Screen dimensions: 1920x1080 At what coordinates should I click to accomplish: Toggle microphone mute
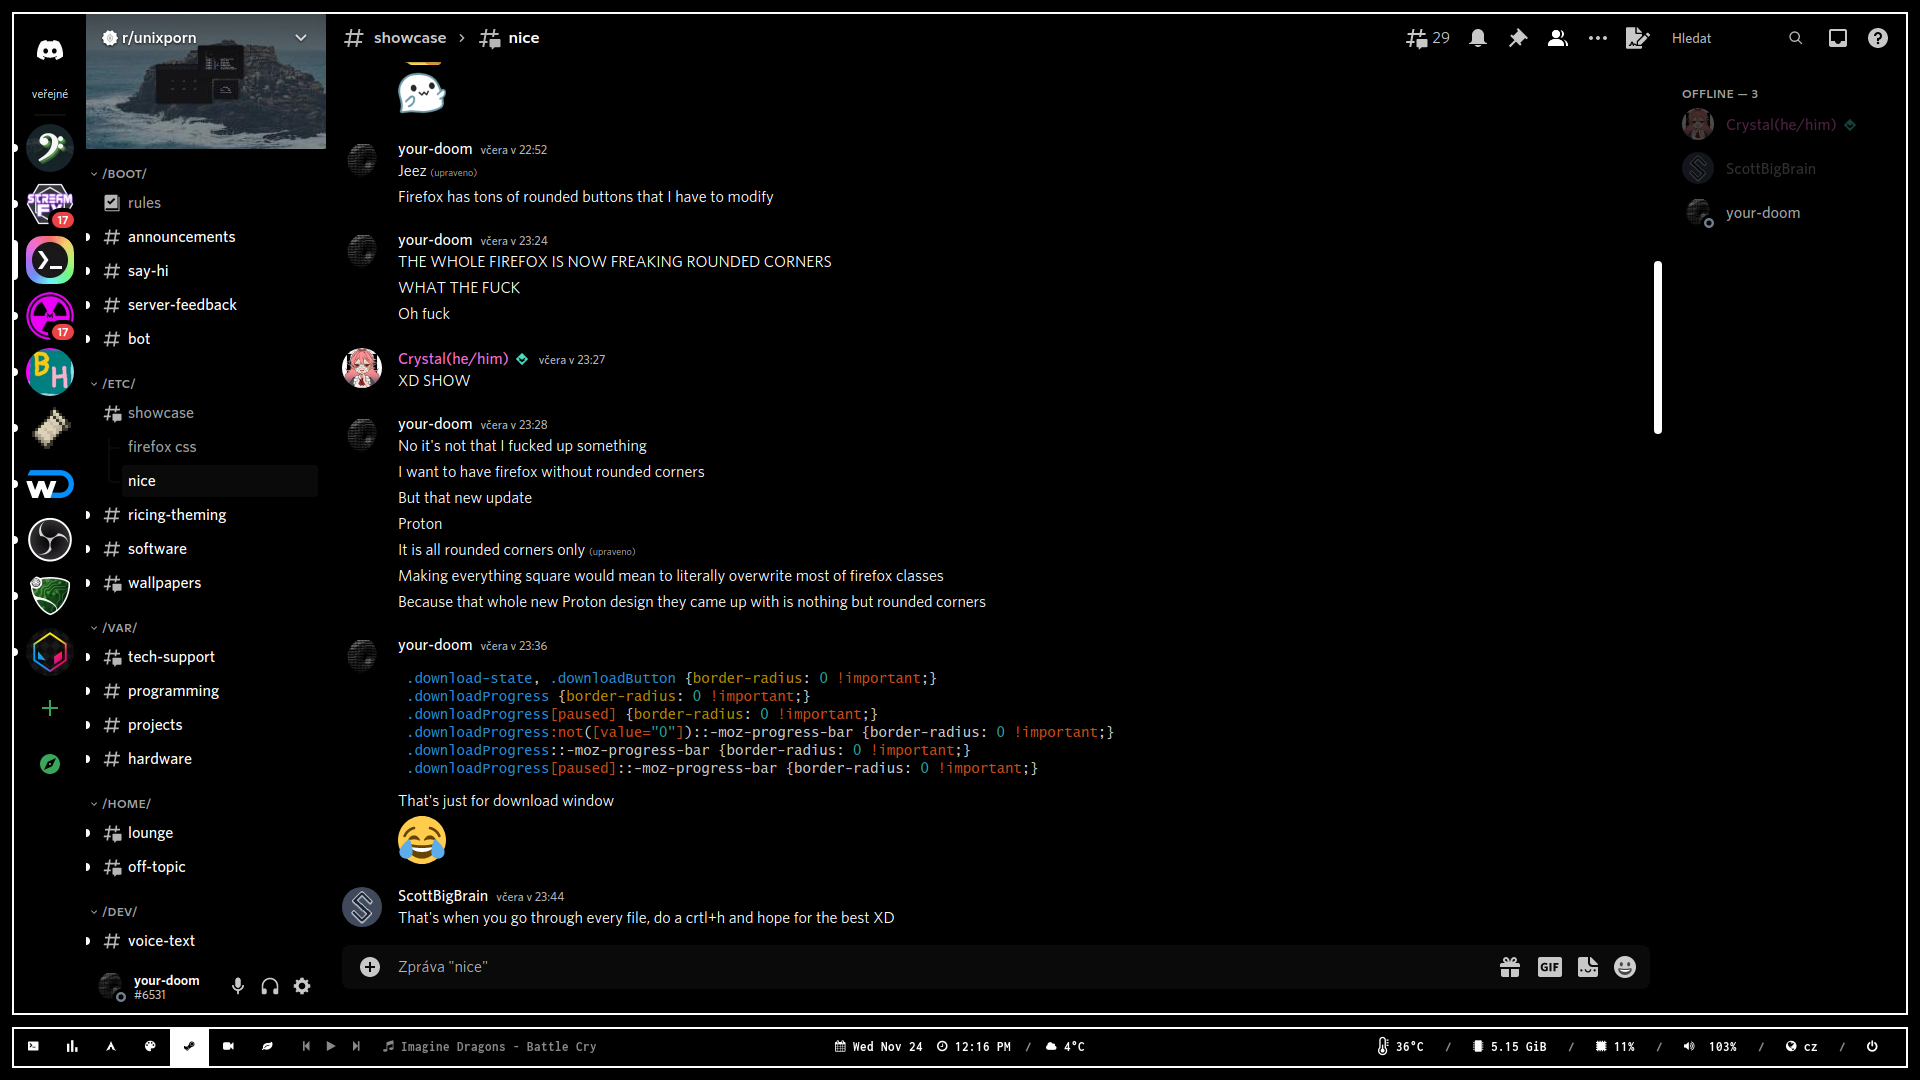(x=238, y=987)
